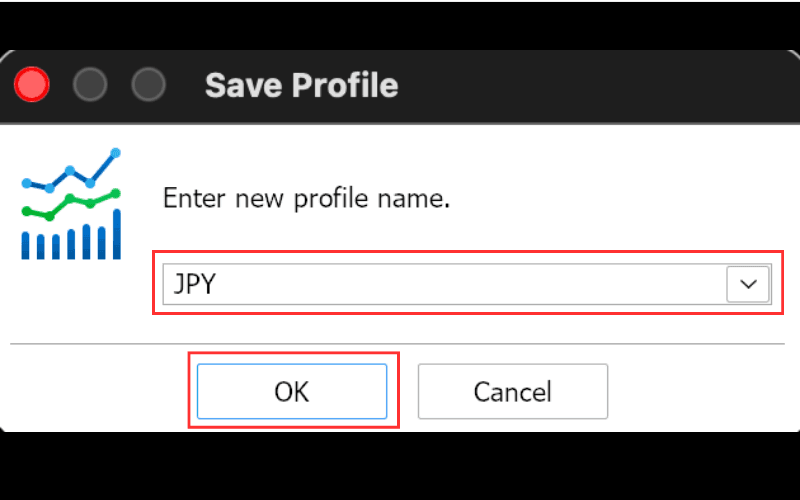Viewport: 800px width, 500px height.
Task: Close the Save Profile dialog with the red button
Action: (x=32, y=84)
